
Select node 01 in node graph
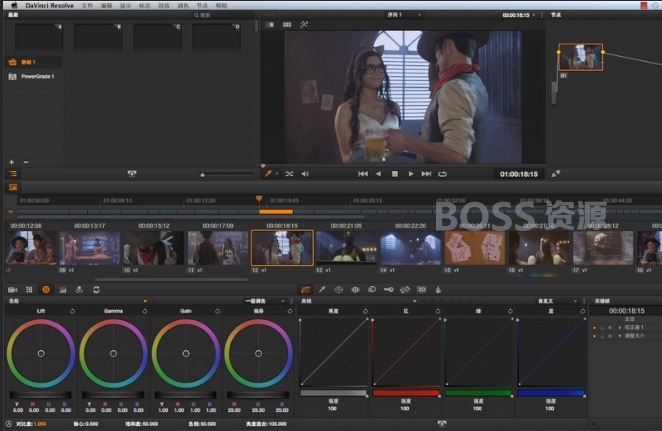581,57
